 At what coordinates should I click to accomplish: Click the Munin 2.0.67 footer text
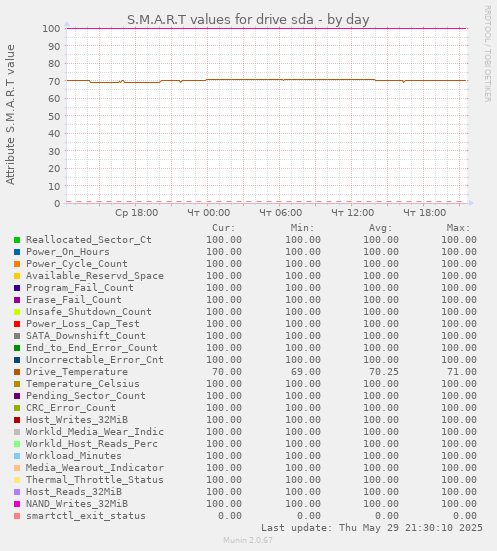pyautogui.click(x=248, y=540)
